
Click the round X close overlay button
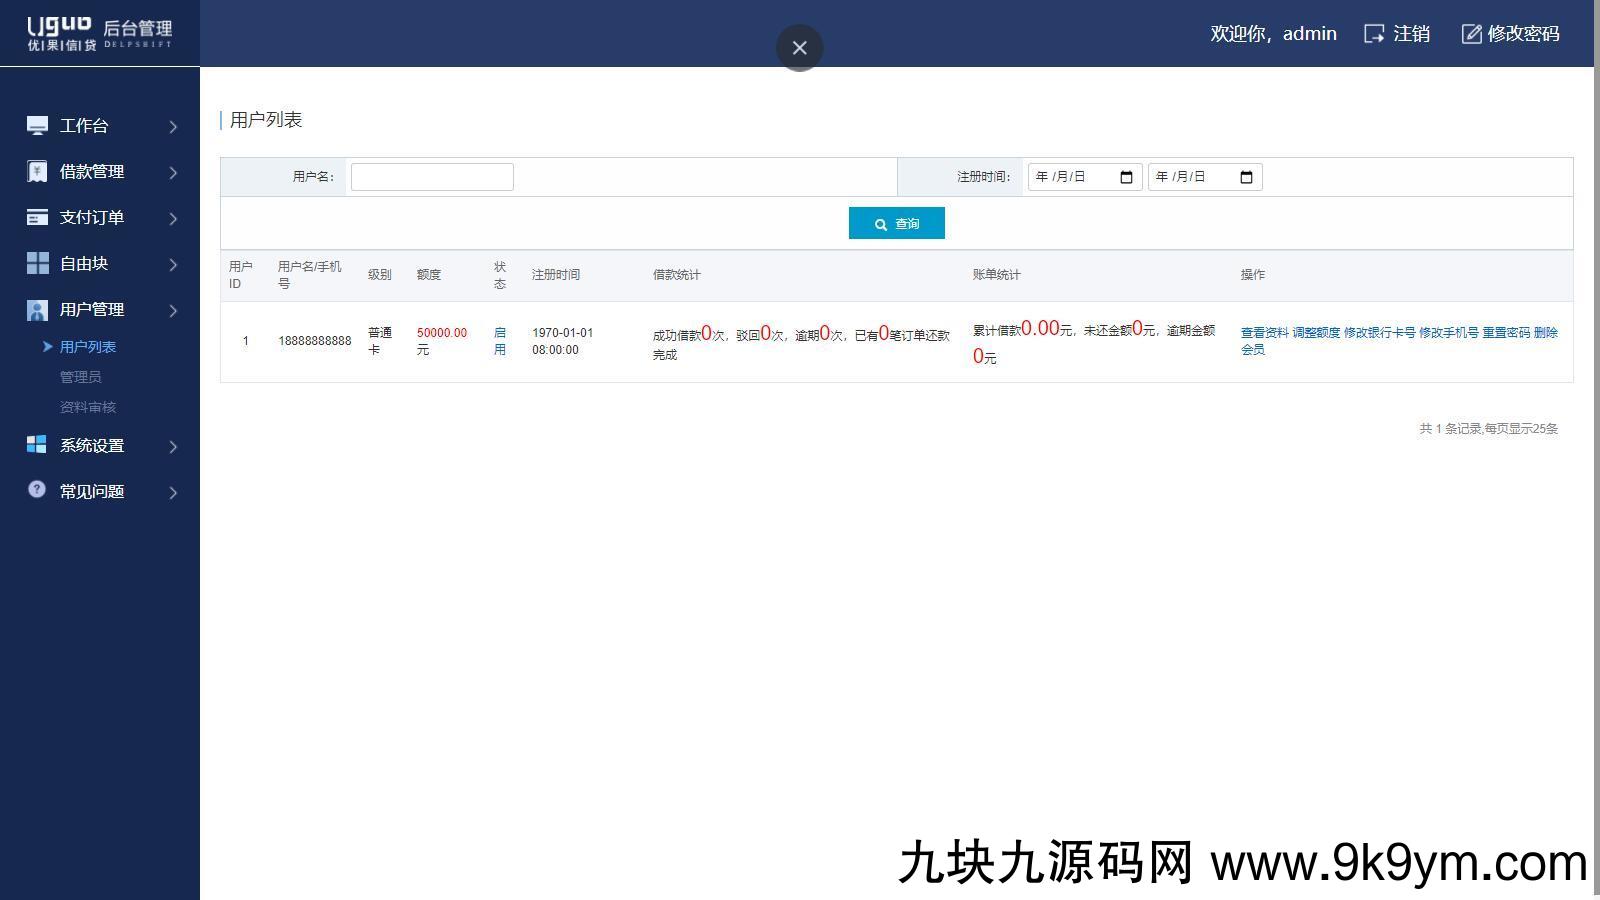pos(799,48)
